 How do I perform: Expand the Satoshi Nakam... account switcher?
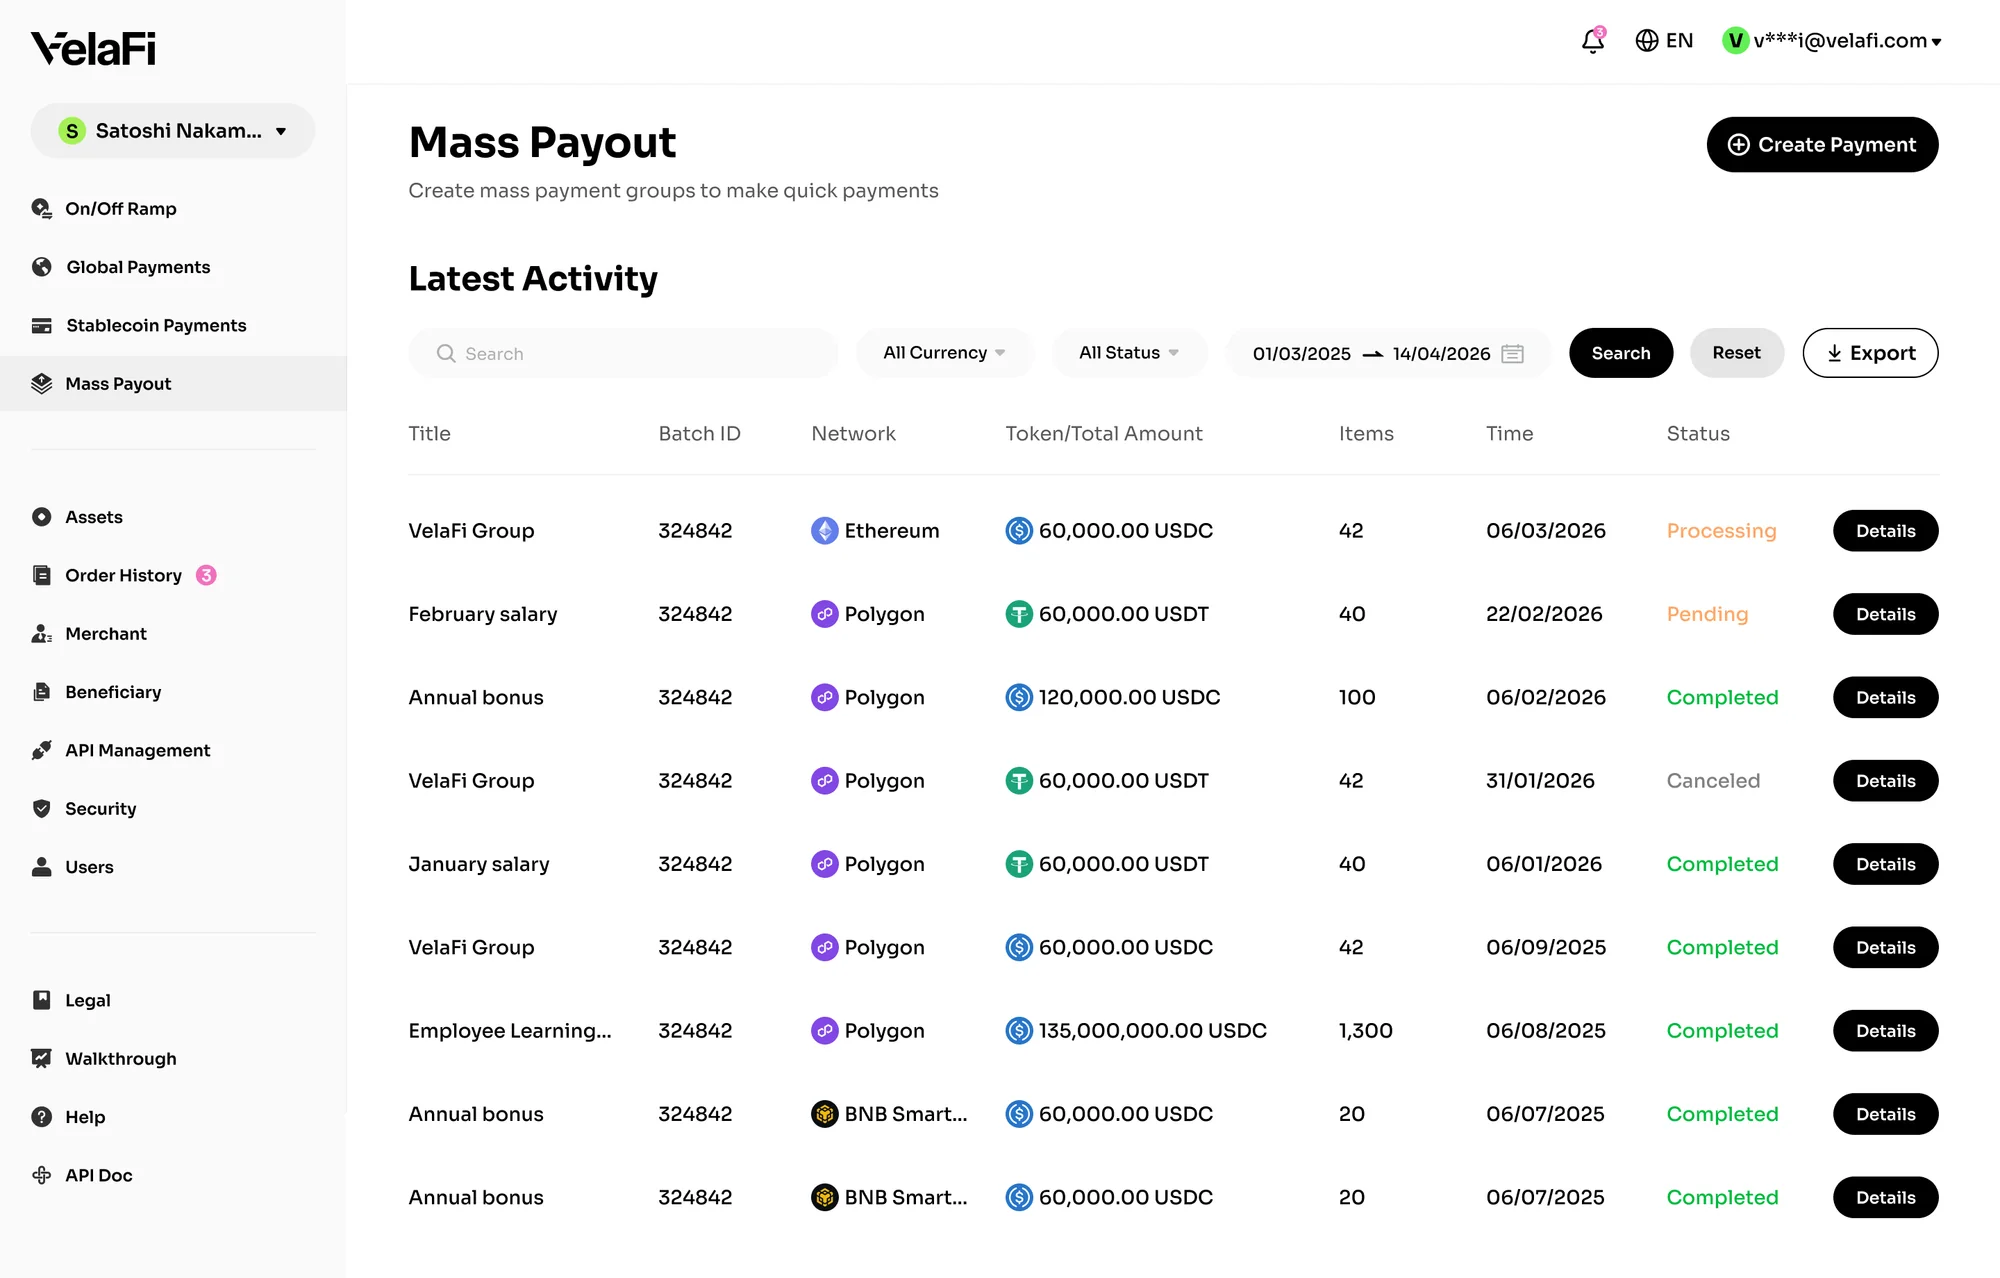coord(173,131)
